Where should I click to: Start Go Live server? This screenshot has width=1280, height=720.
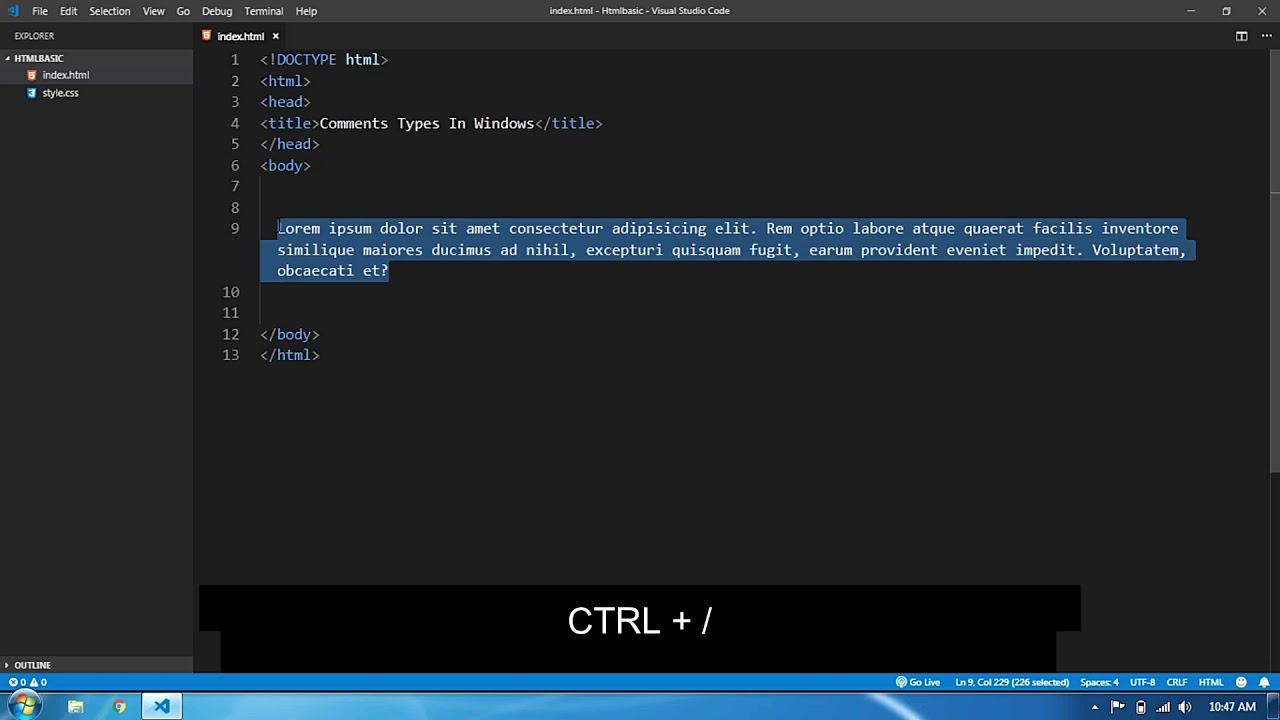918,682
